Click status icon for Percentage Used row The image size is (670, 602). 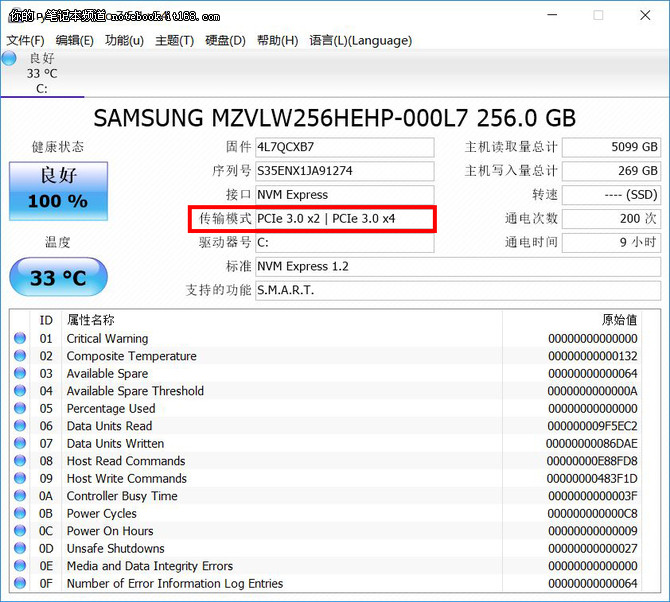[x=20, y=408]
